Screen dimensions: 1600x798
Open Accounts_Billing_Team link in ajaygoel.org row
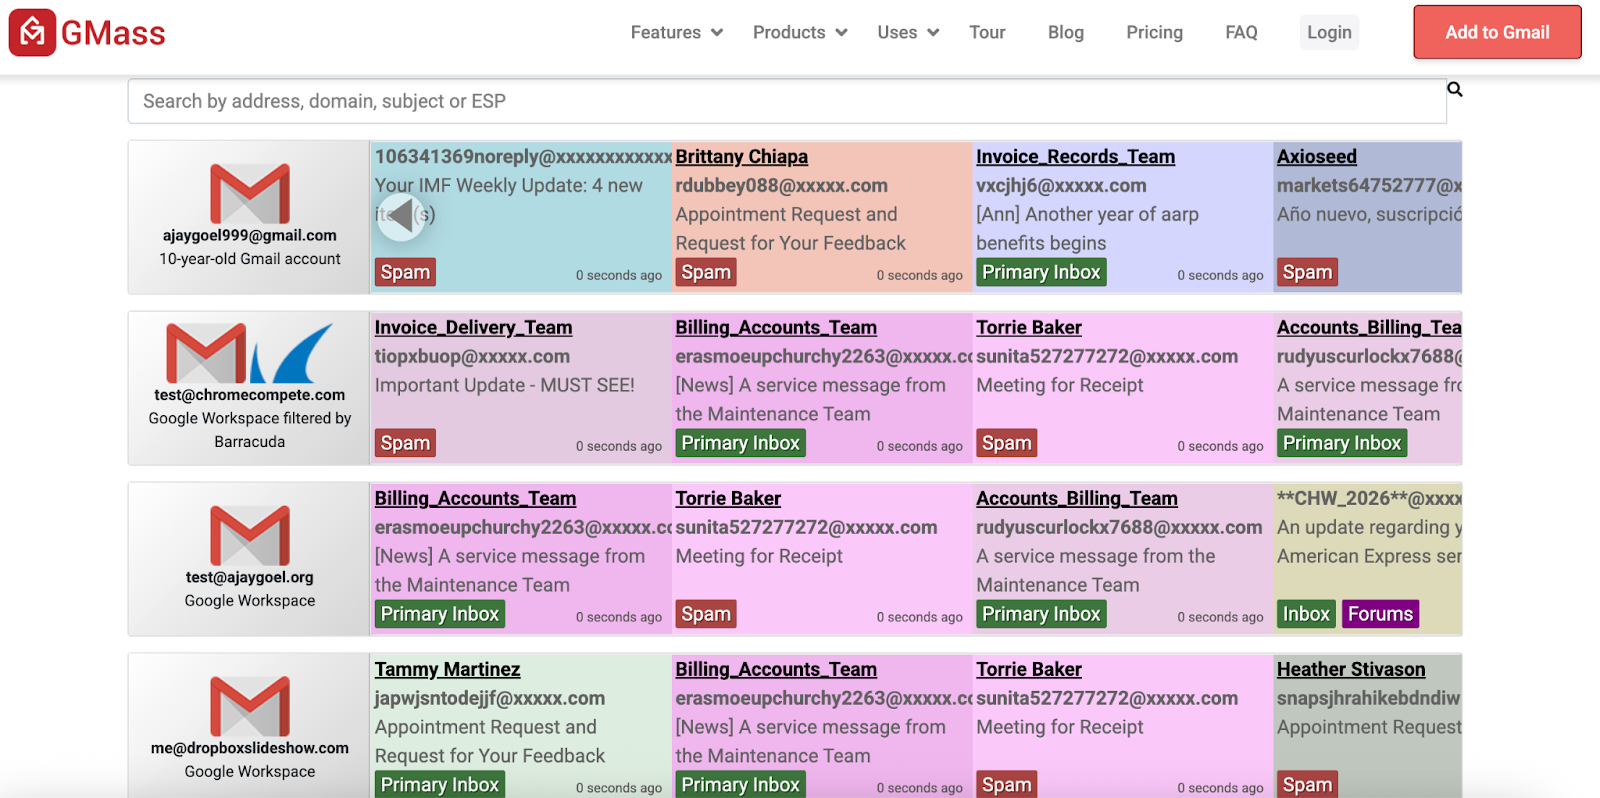tap(1076, 498)
